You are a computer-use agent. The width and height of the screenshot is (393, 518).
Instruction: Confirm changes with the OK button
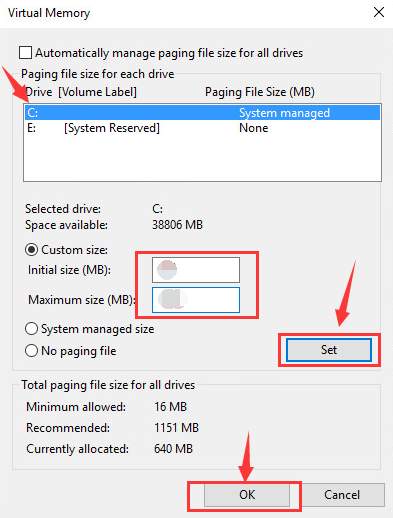[x=247, y=495]
